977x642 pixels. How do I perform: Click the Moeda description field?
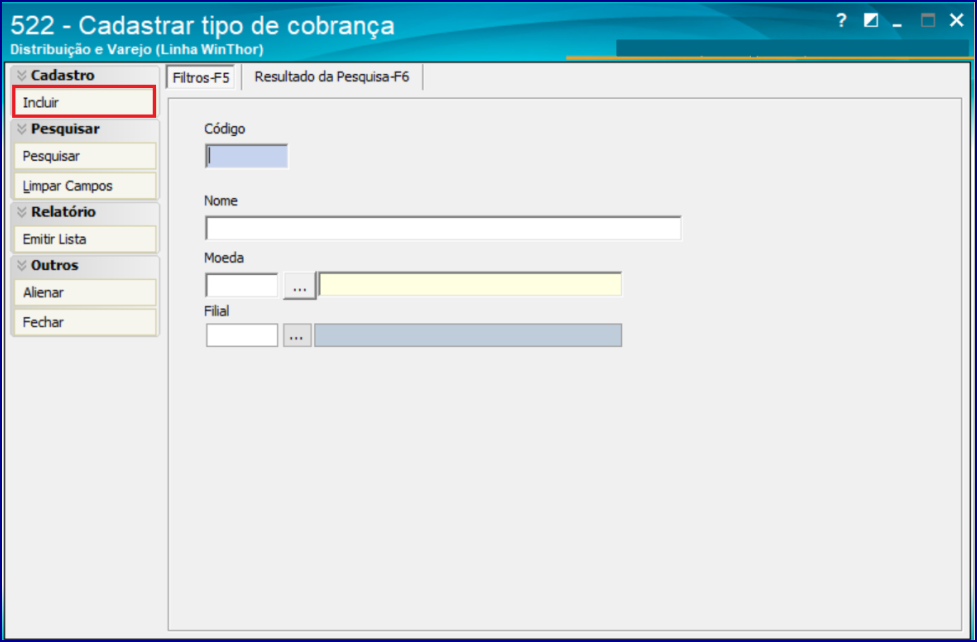470,284
